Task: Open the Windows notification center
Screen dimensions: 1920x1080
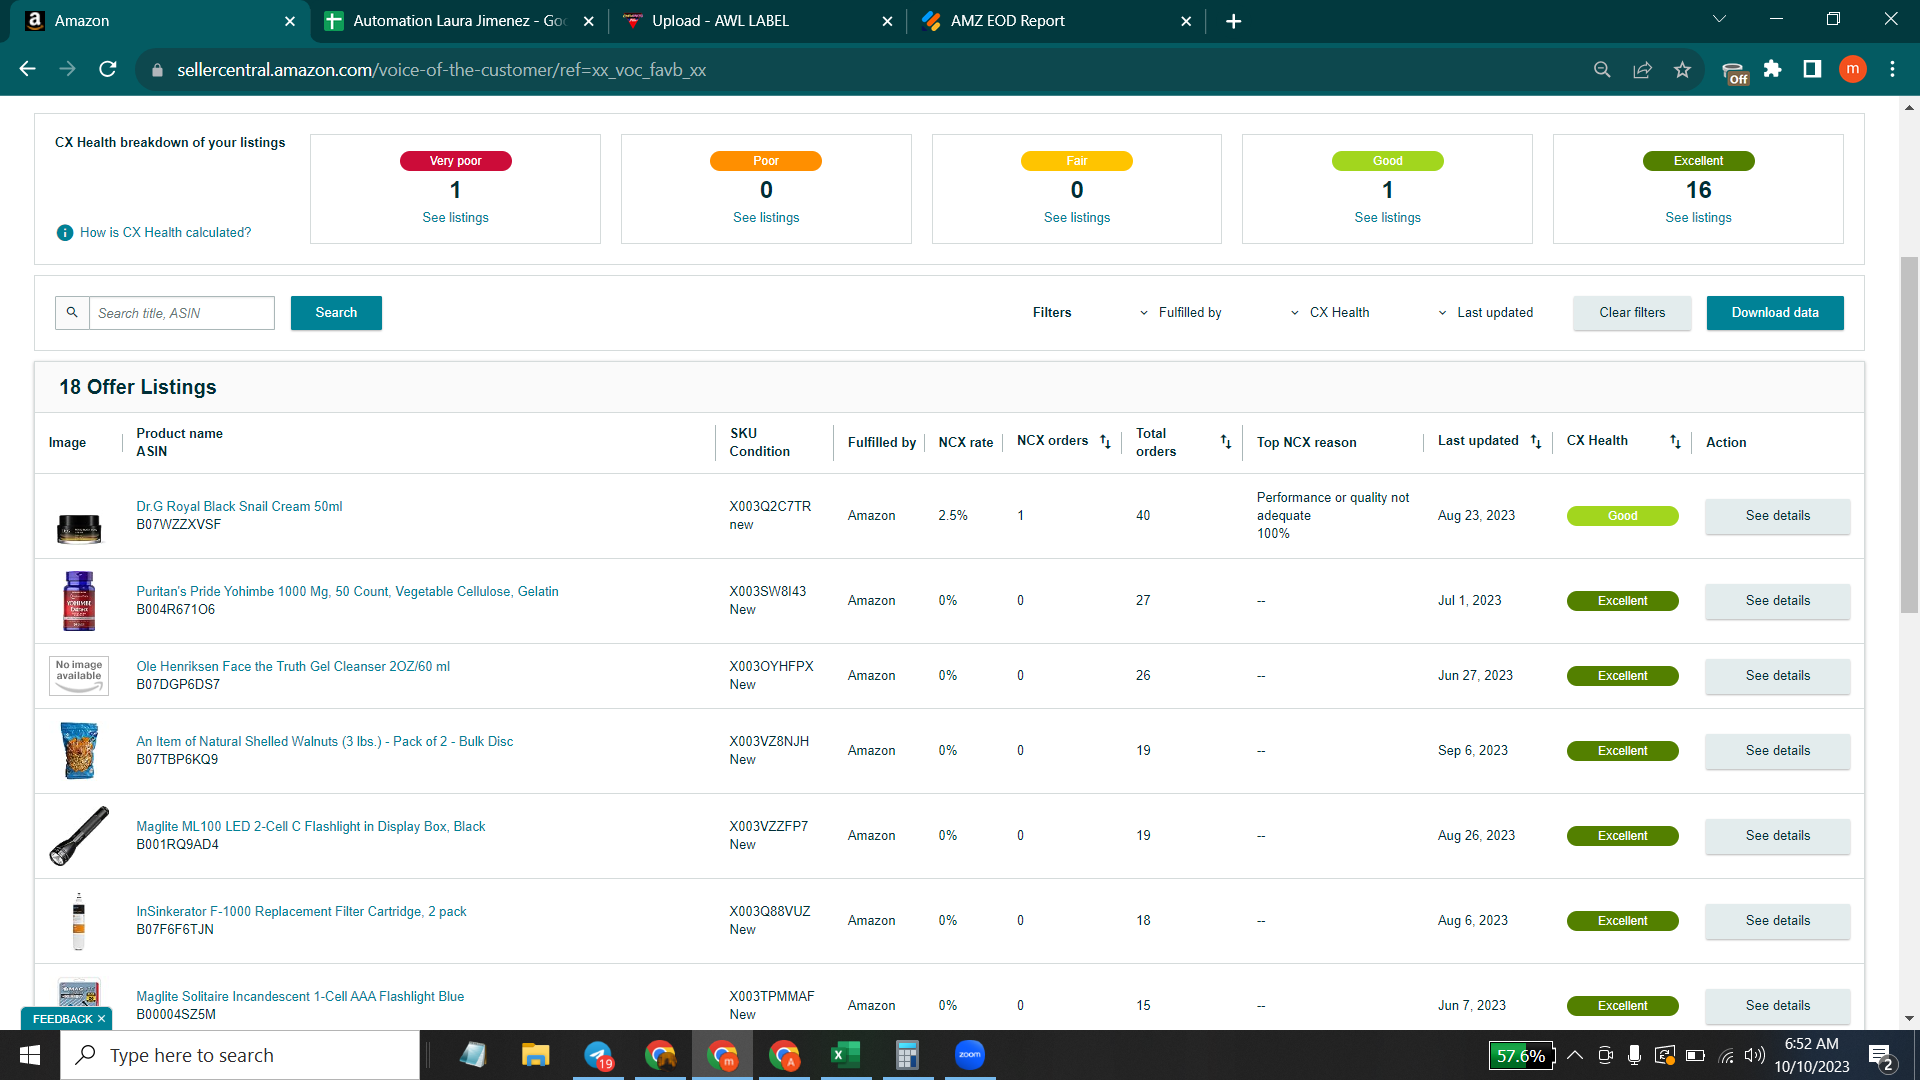Action: coord(1880,1055)
